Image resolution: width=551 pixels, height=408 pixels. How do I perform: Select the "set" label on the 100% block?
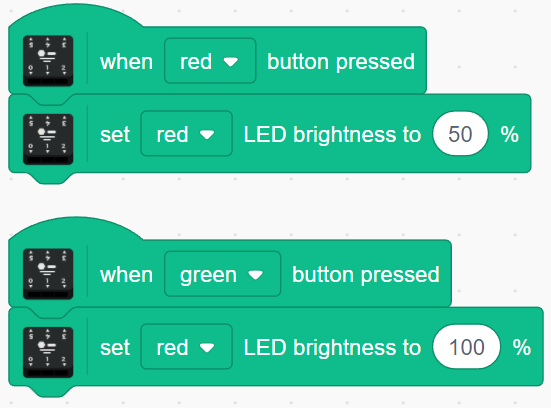[115, 348]
